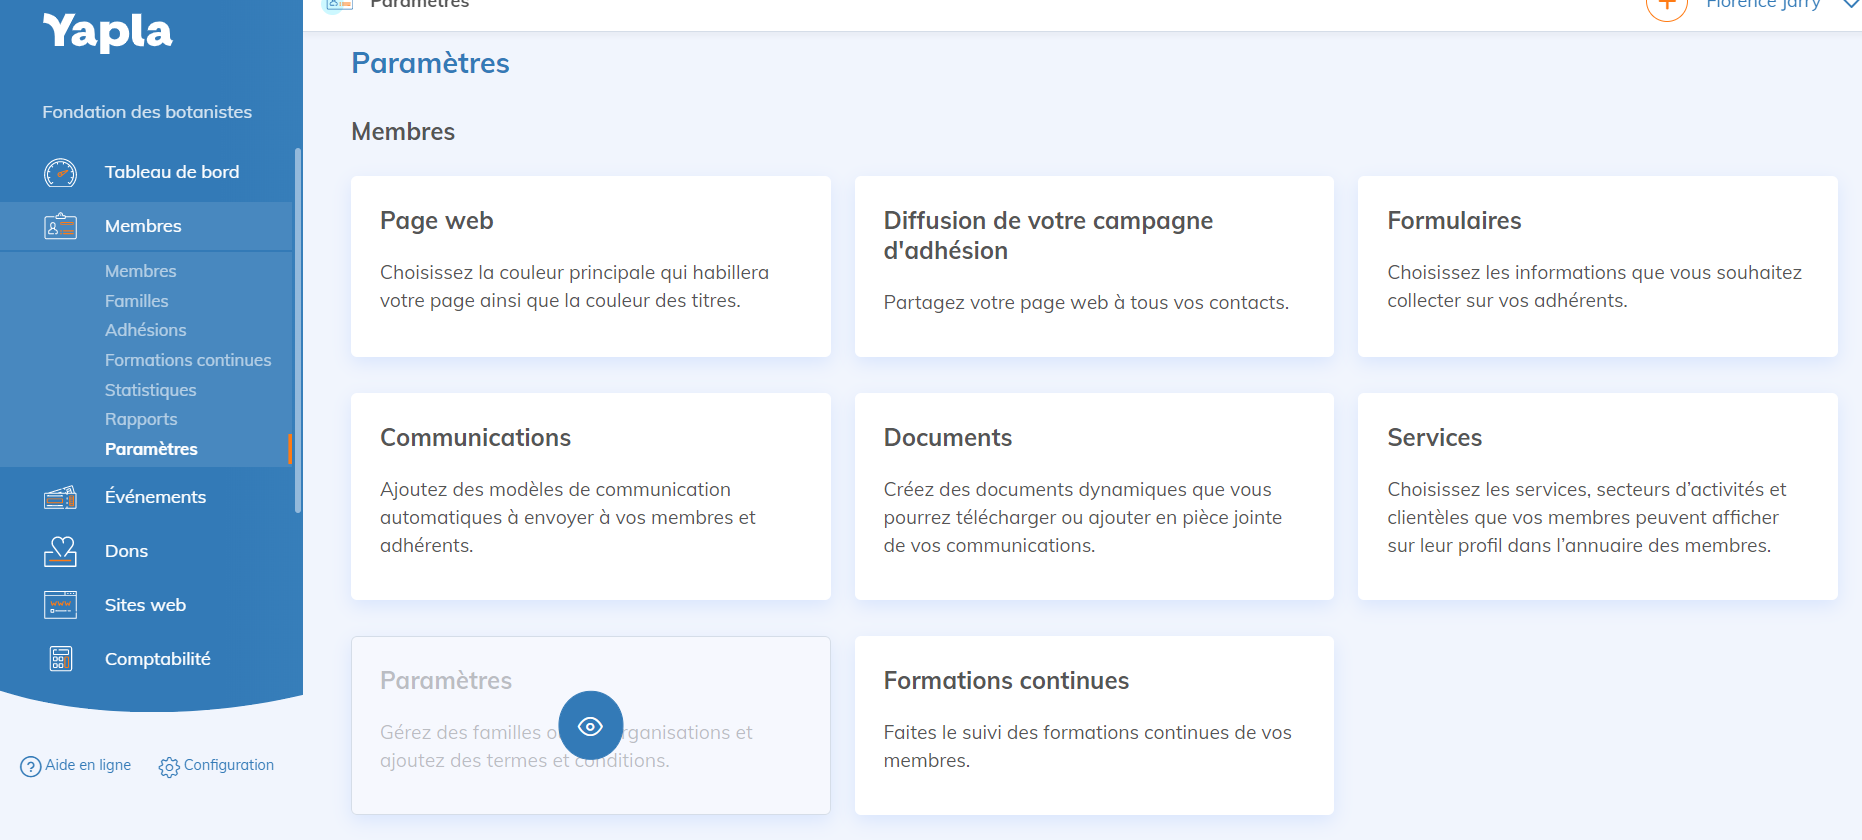The image size is (1862, 840).
Task: Open the Page web settings card
Action: pos(590,266)
